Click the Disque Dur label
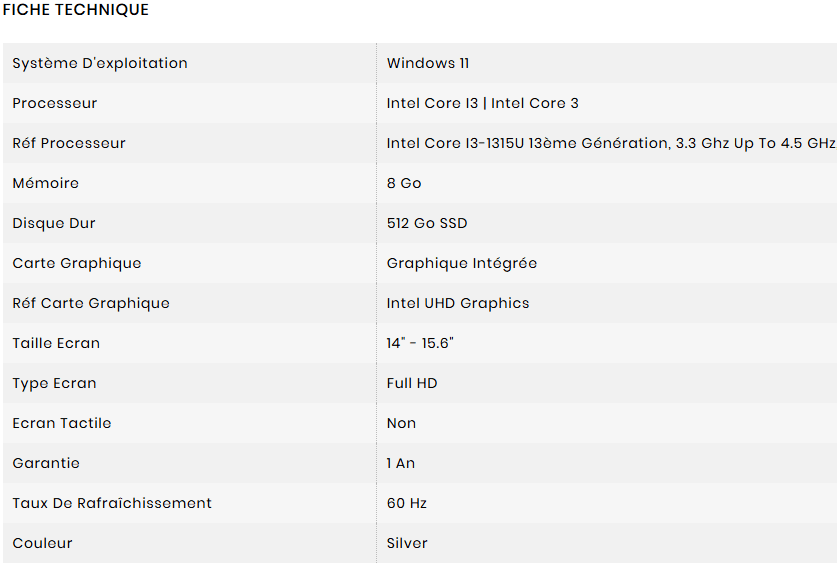Viewport: 837px width, 564px height. click(54, 223)
